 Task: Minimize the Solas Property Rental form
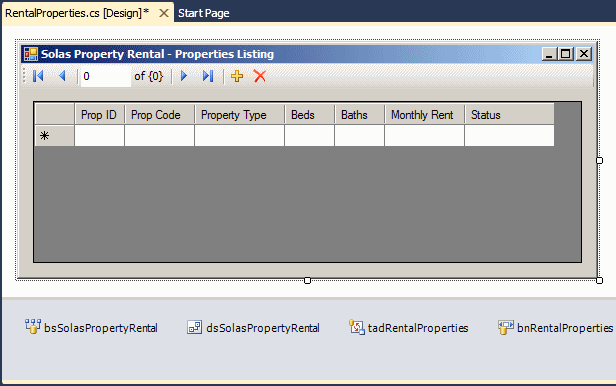click(549, 54)
